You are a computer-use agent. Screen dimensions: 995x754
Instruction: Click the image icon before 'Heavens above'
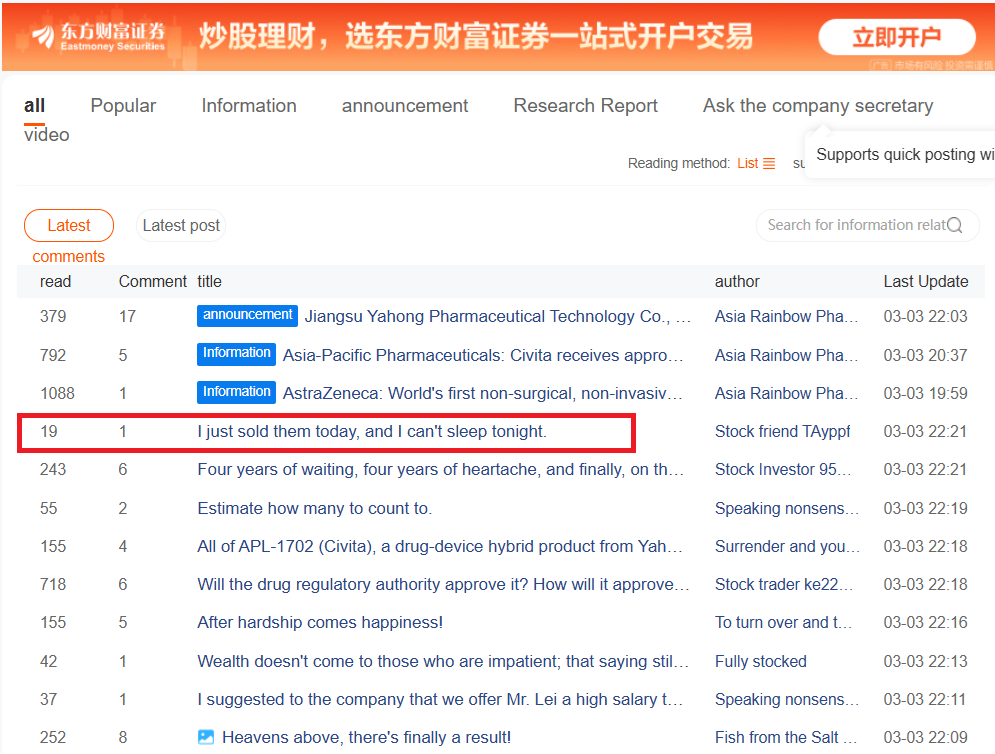[206, 737]
